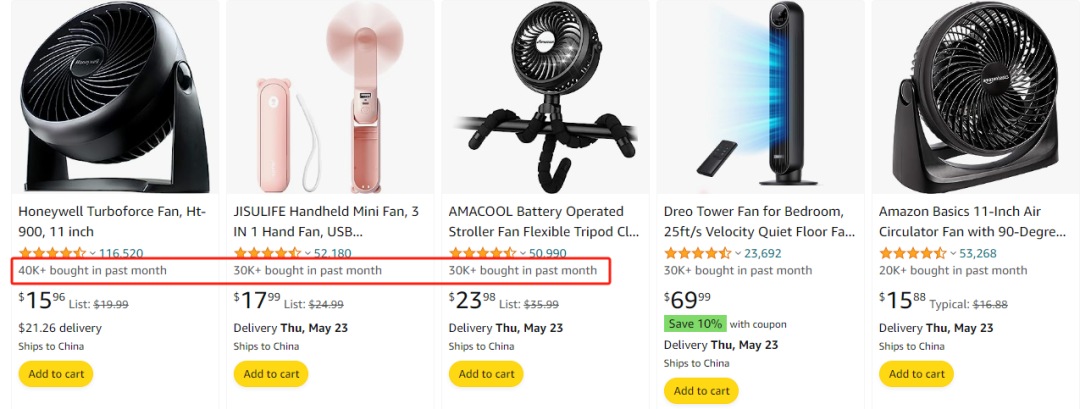1080x409 pixels.
Task: Click the pink JISULIFE handheld fan image
Action: click(328, 97)
